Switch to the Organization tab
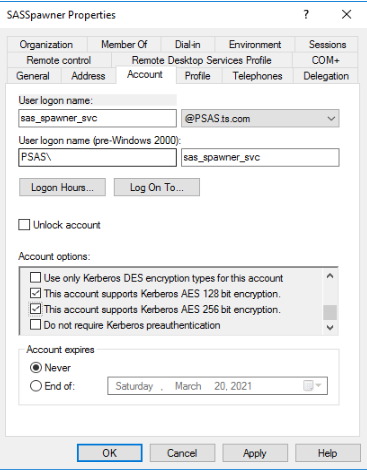The image size is (367, 472). click(46, 44)
